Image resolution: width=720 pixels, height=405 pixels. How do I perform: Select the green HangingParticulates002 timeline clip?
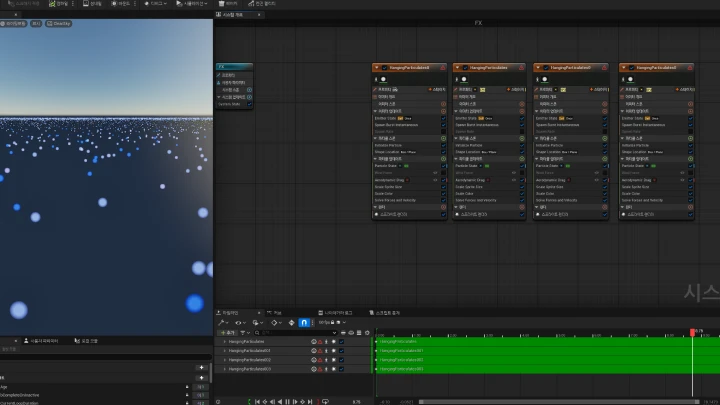(x=547, y=360)
